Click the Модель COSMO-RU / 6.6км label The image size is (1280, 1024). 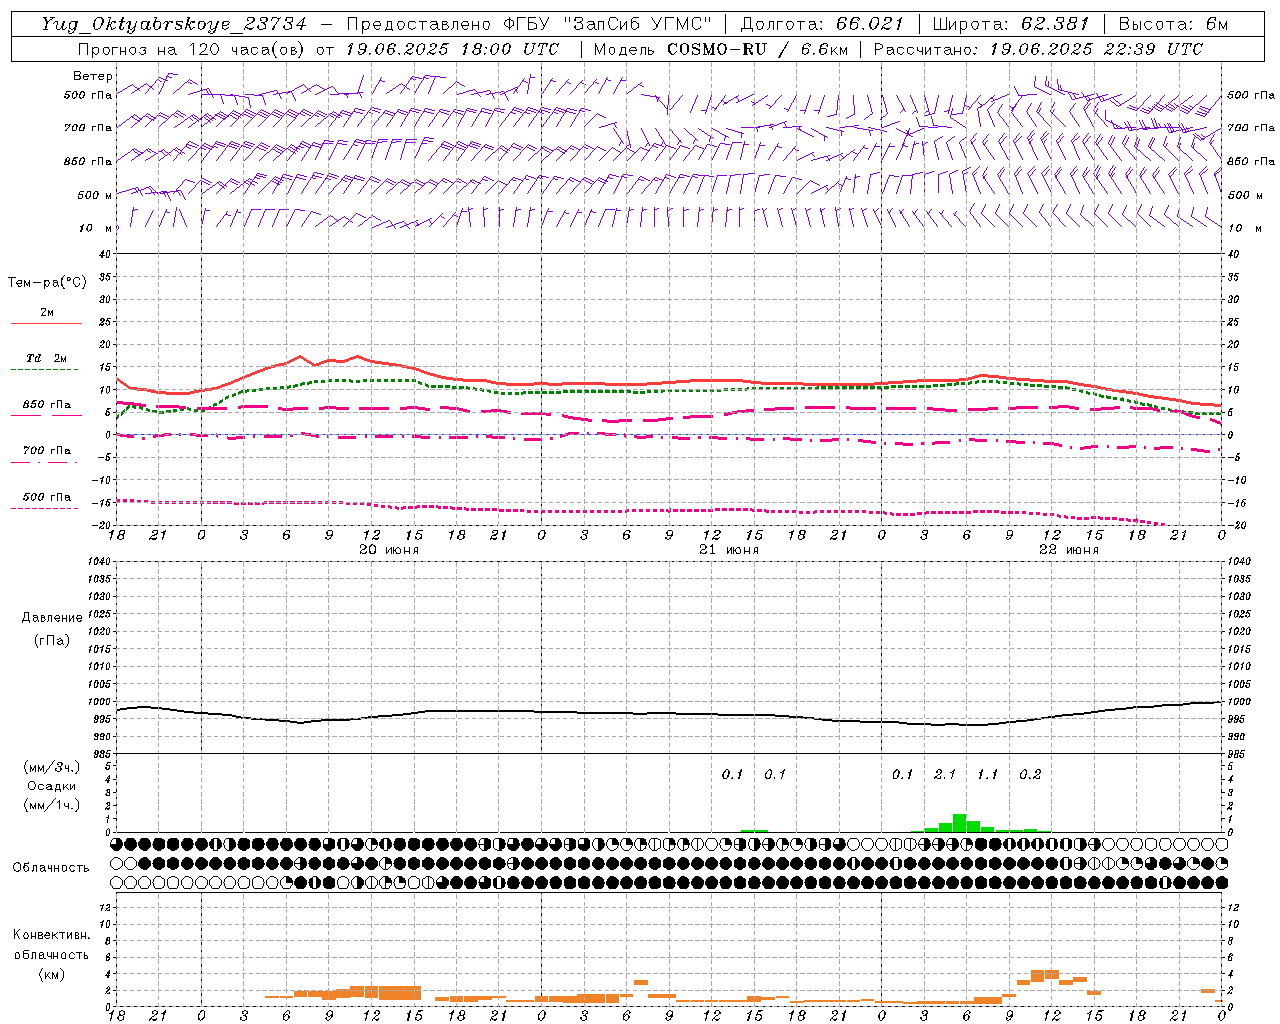coord(721,49)
